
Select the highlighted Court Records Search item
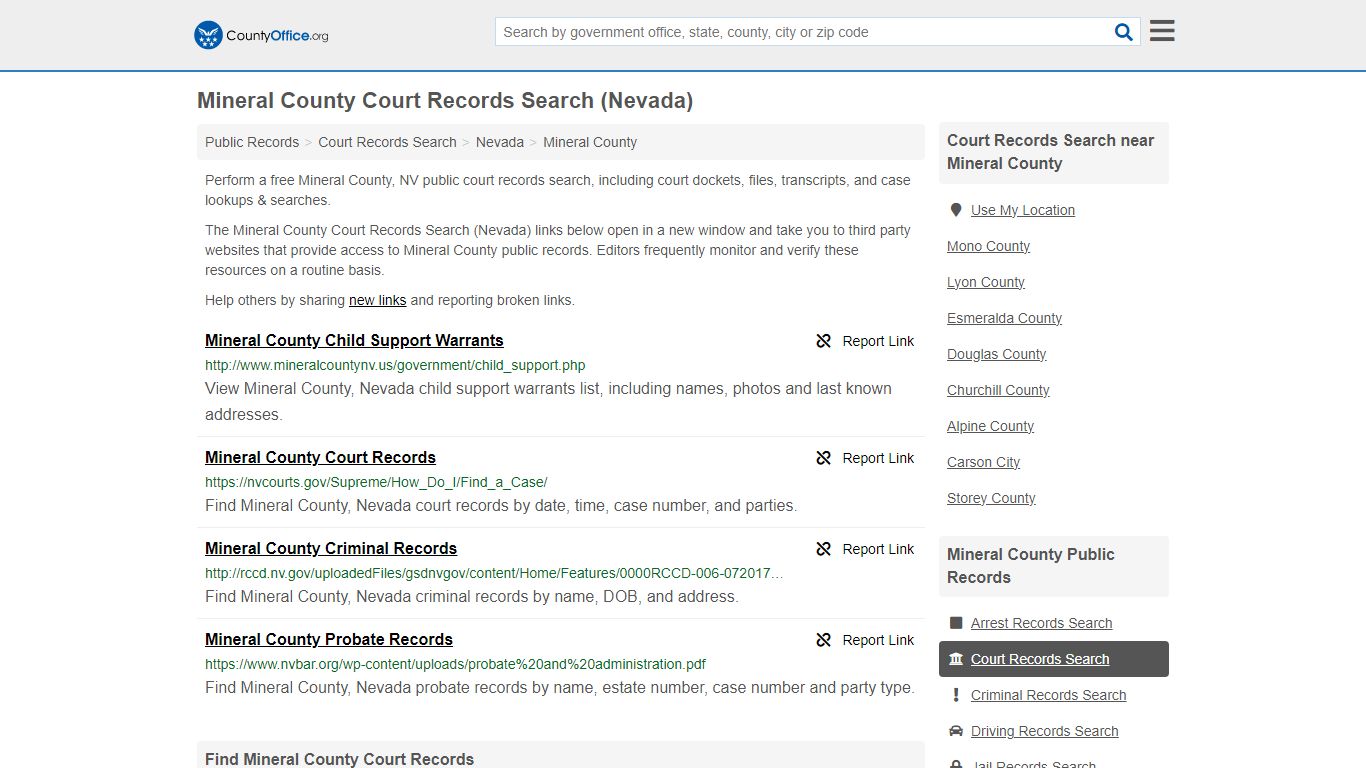point(1054,659)
